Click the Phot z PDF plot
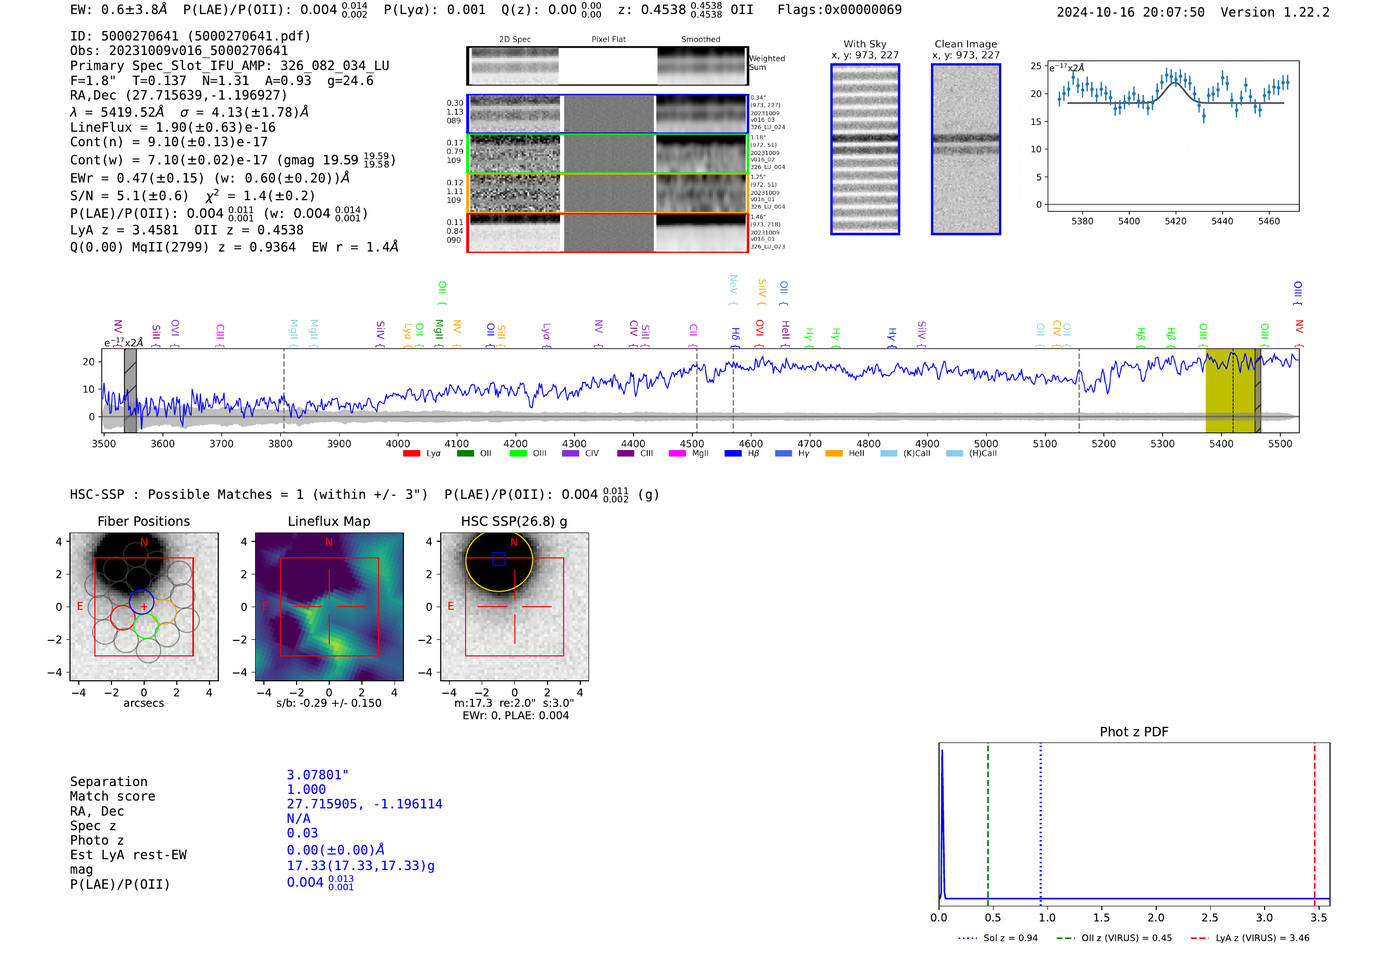Image resolution: width=1400 pixels, height=953 pixels. pyautogui.click(x=1134, y=824)
